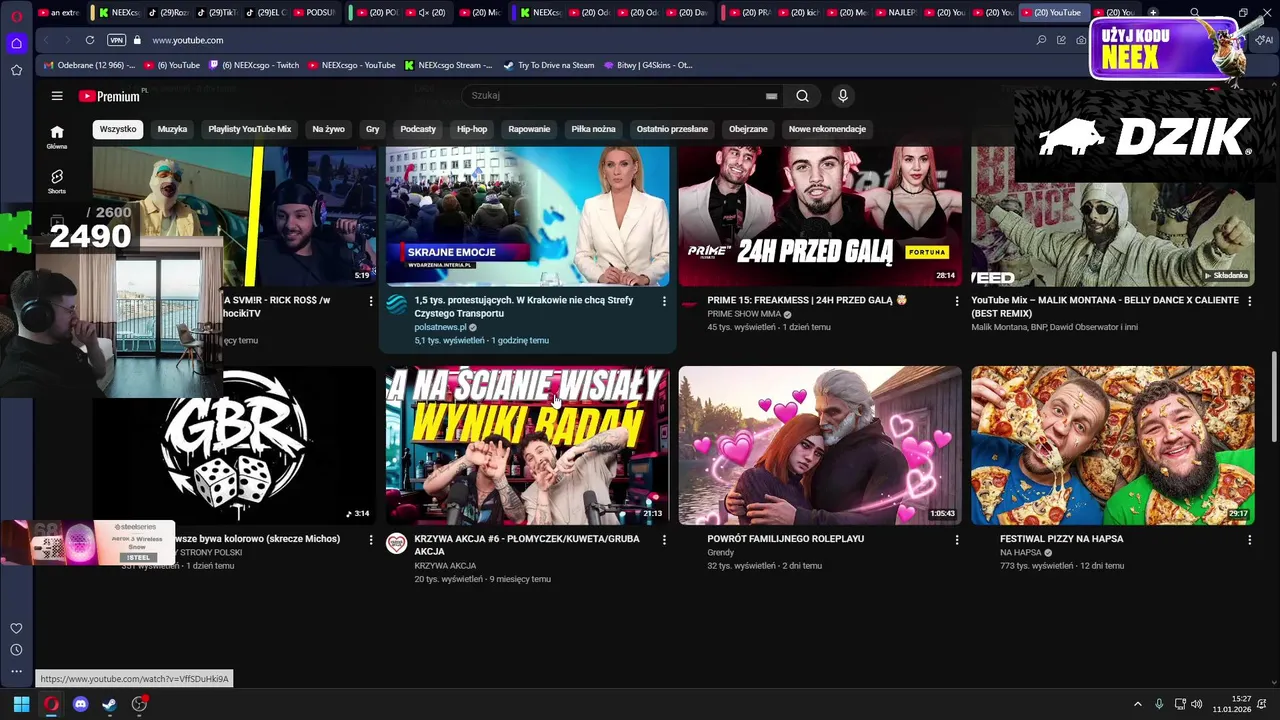Open Opera sidebar history clock icon
Viewport: 1280px width, 720px height.
[16, 650]
